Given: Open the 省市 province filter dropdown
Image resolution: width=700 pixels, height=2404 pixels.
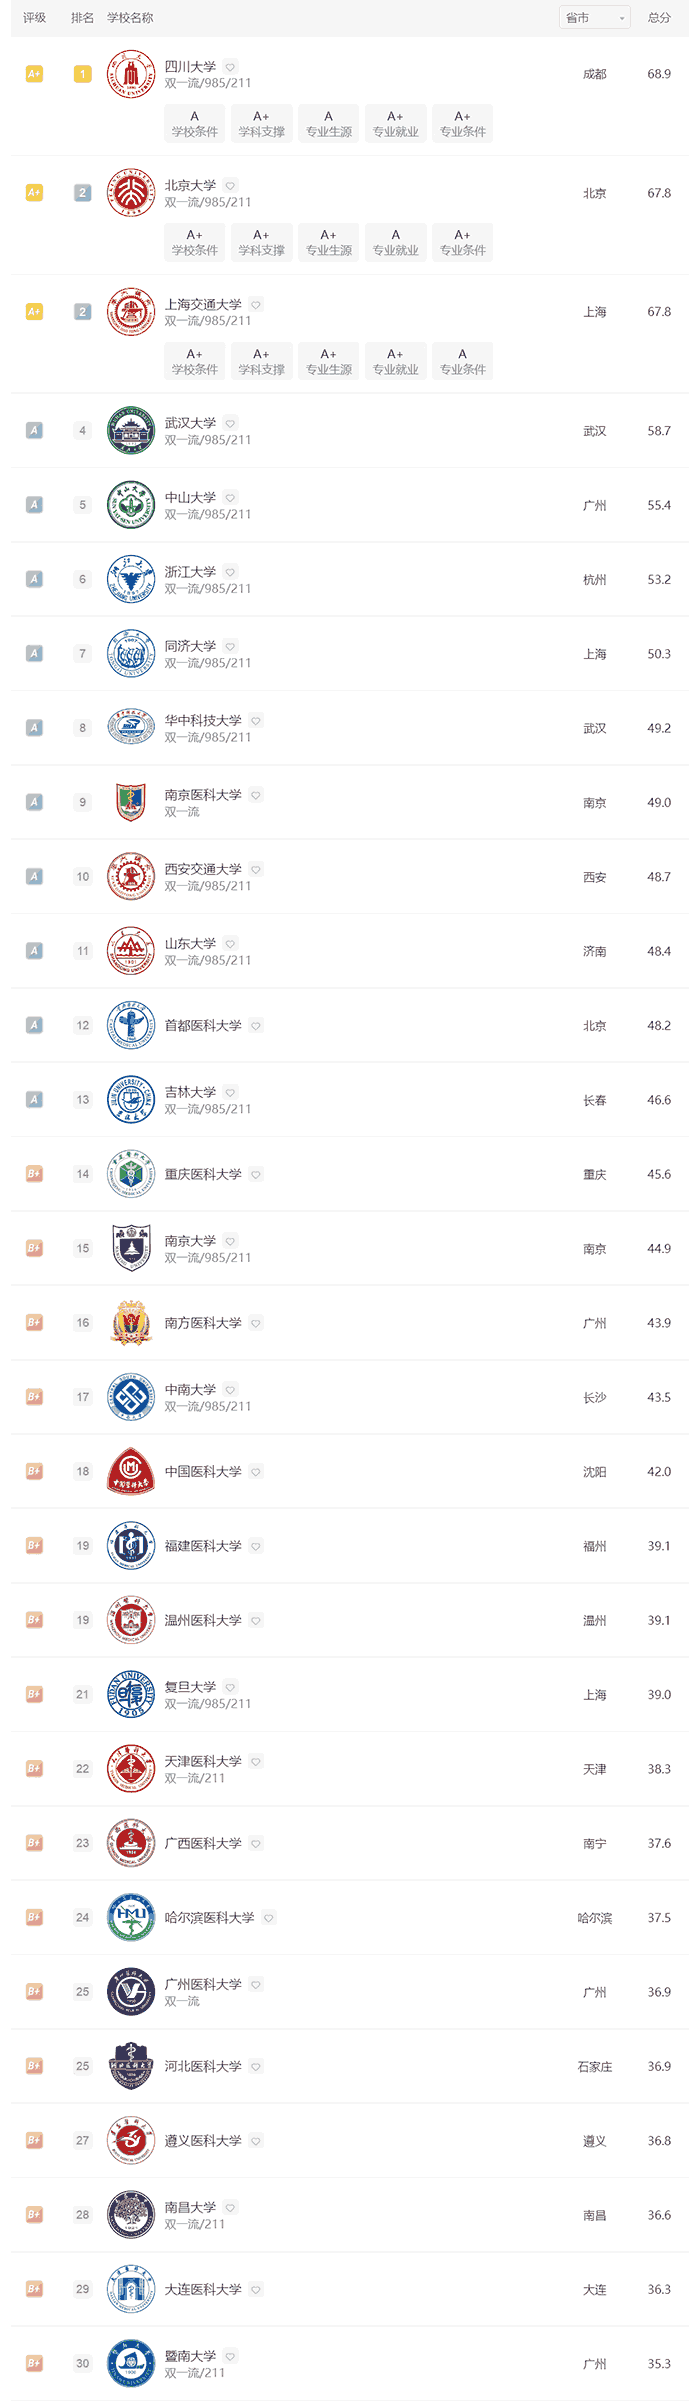Looking at the screenshot, I should click(595, 18).
